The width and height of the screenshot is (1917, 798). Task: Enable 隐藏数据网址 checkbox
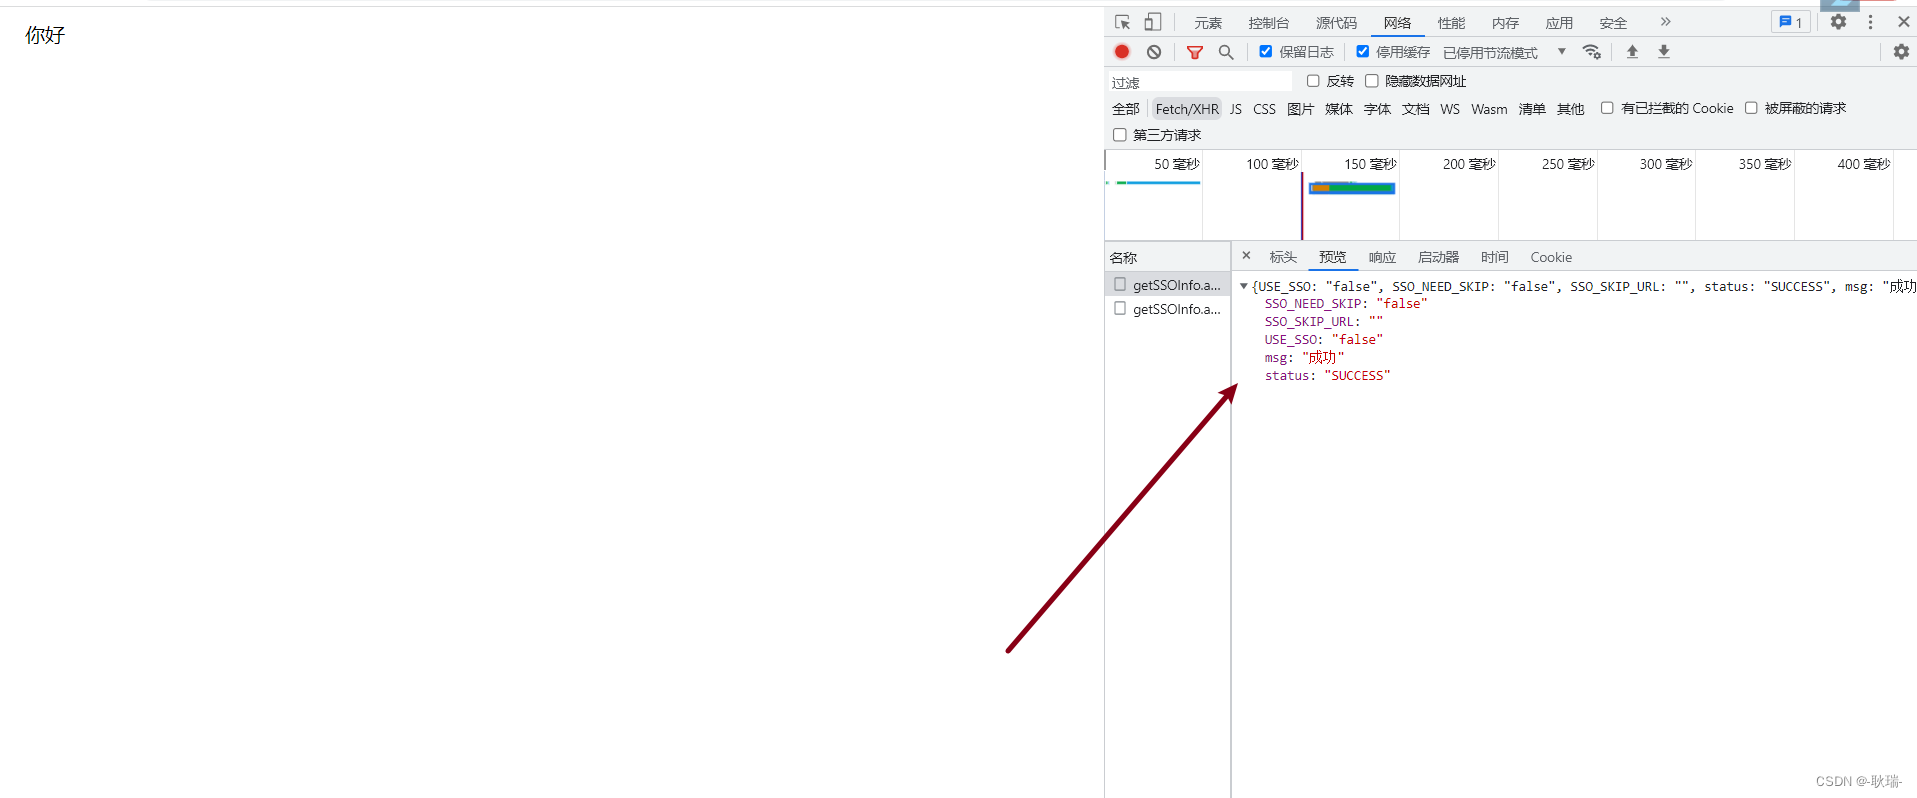(1372, 81)
